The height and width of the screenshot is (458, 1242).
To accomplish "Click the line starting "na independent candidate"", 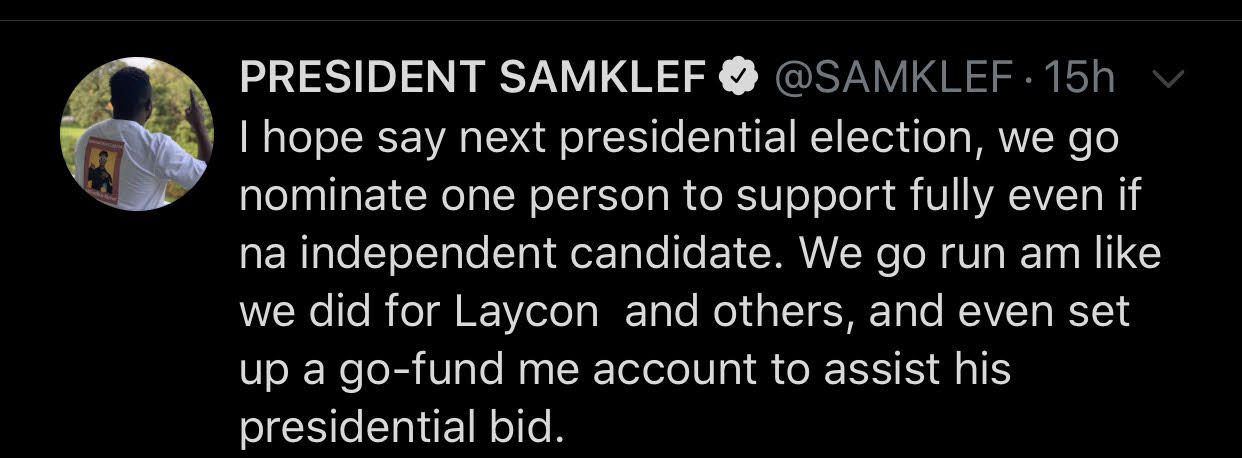I will [700, 254].
